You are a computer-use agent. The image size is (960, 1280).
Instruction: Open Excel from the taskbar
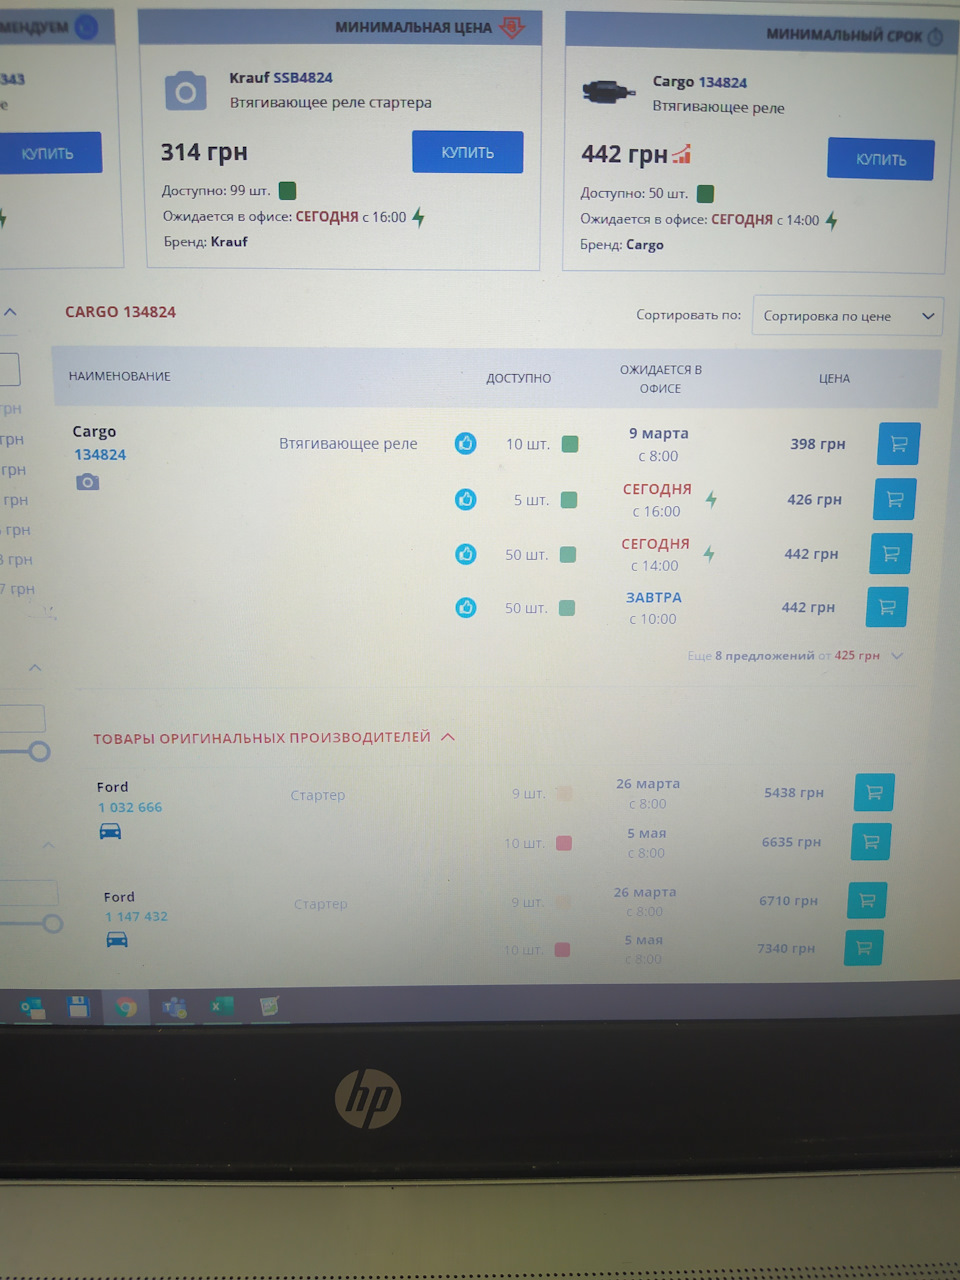point(221,1007)
